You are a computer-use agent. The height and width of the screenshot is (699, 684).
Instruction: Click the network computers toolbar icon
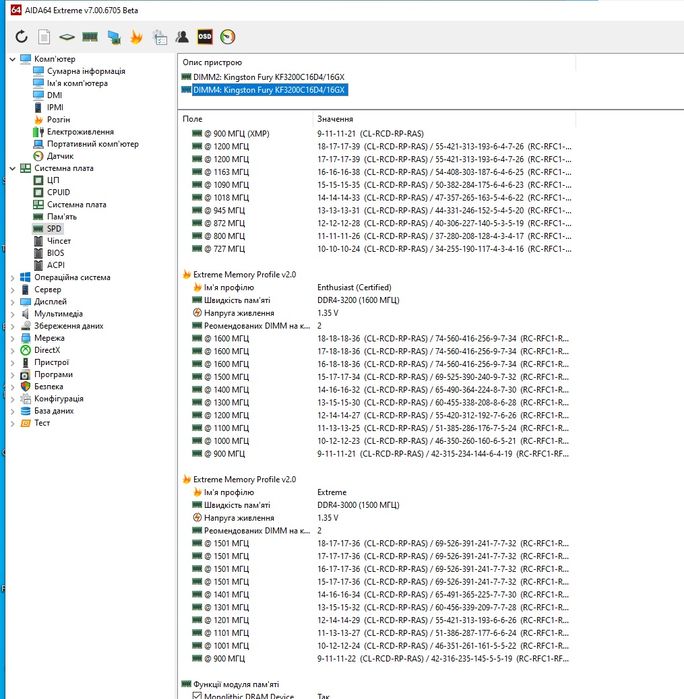point(114,37)
